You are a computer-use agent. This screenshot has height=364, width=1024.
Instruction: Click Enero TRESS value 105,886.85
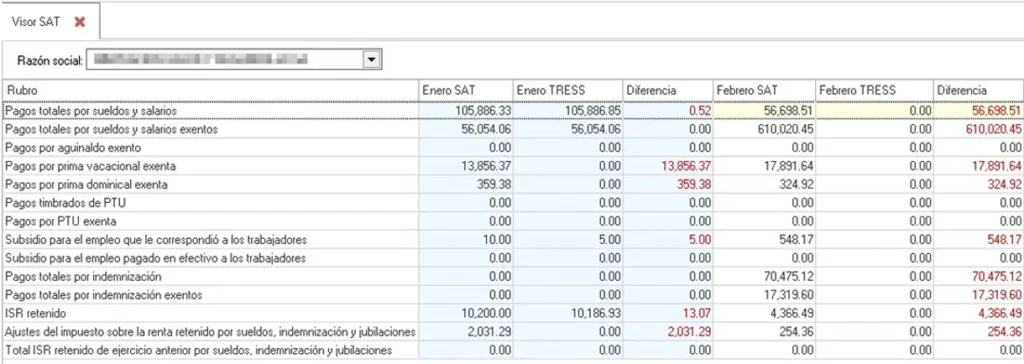(592, 111)
